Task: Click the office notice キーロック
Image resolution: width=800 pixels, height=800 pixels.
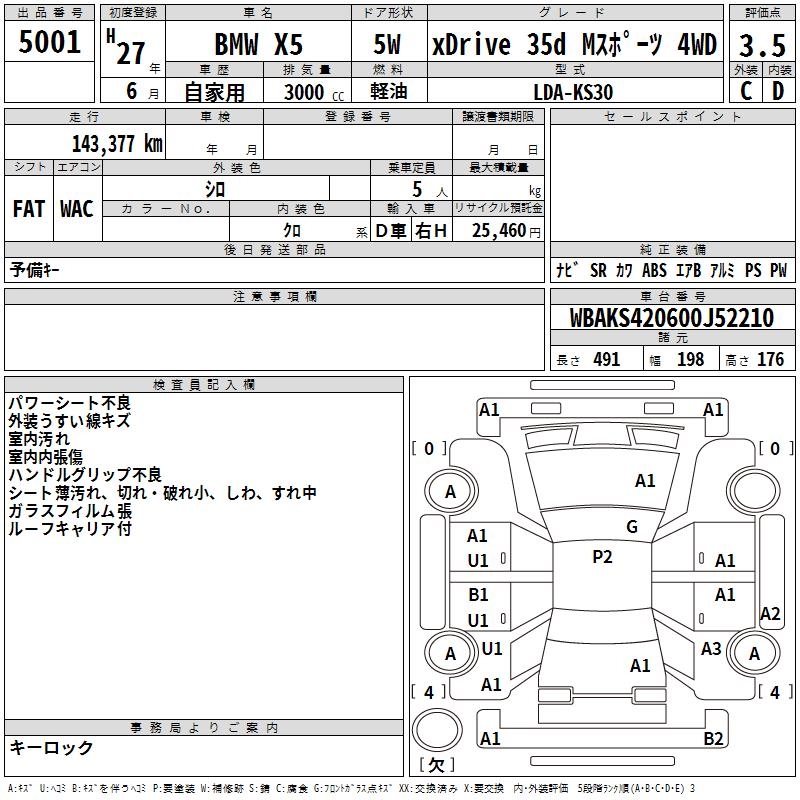Action: pyautogui.click(x=51, y=747)
